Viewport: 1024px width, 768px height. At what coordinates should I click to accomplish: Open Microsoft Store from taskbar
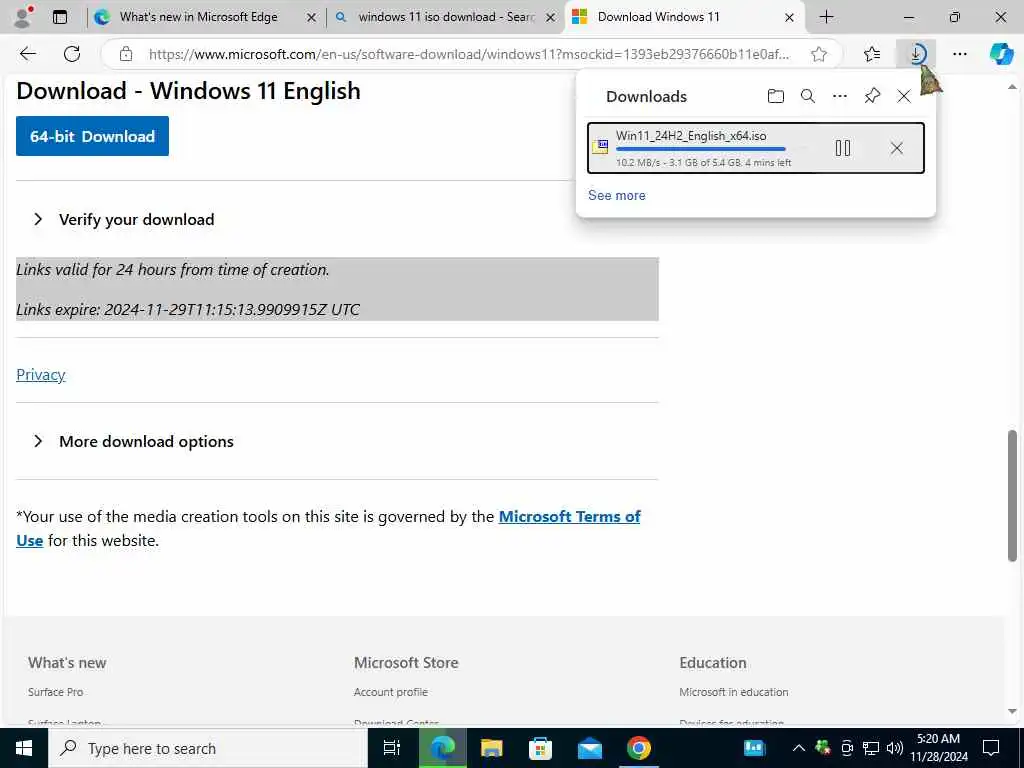click(540, 748)
